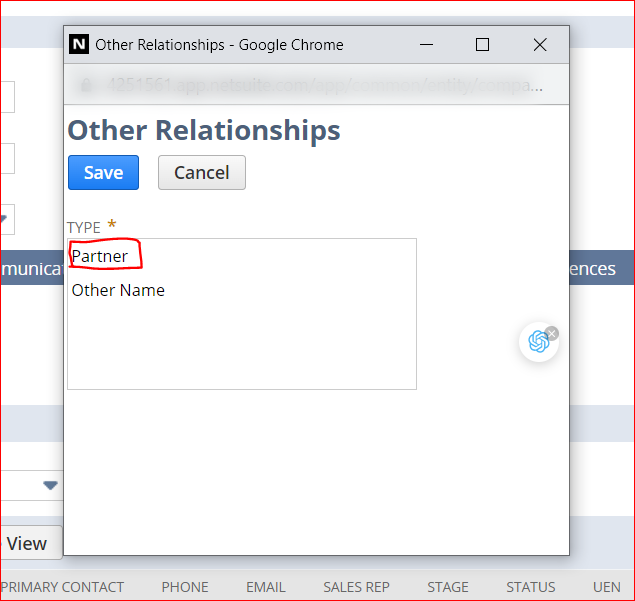
Task: Select Partner in the Type list
Action: [100, 256]
